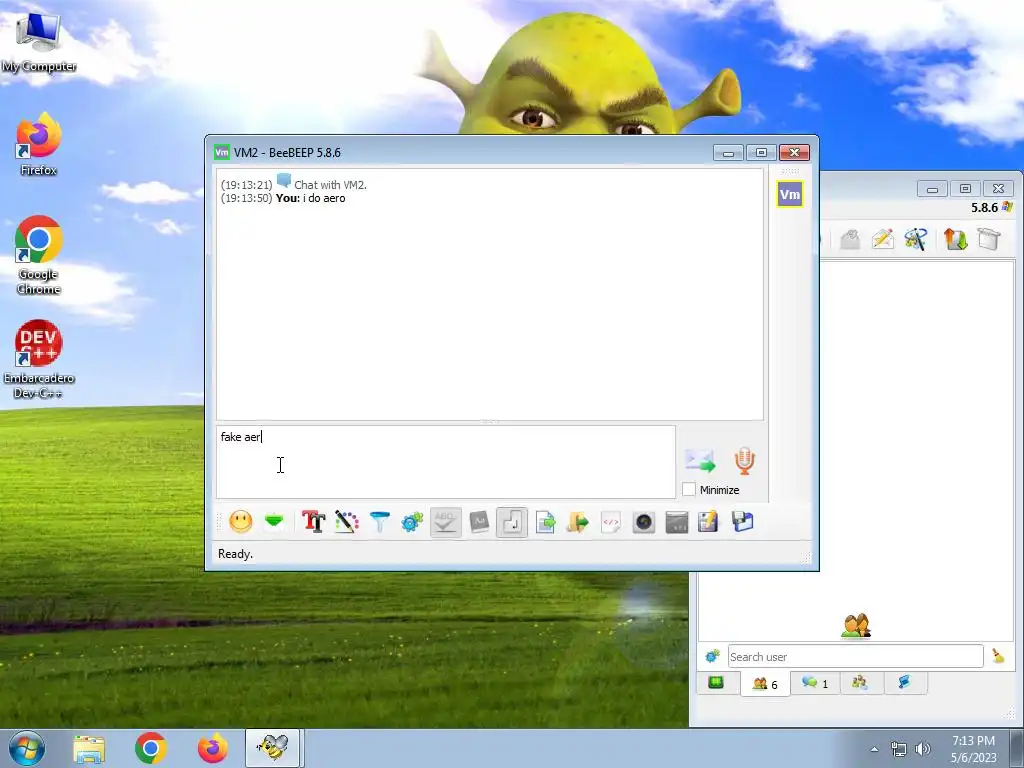Screen dimensions: 1024x768
Task: Click in the message text box
Action: click(x=446, y=462)
